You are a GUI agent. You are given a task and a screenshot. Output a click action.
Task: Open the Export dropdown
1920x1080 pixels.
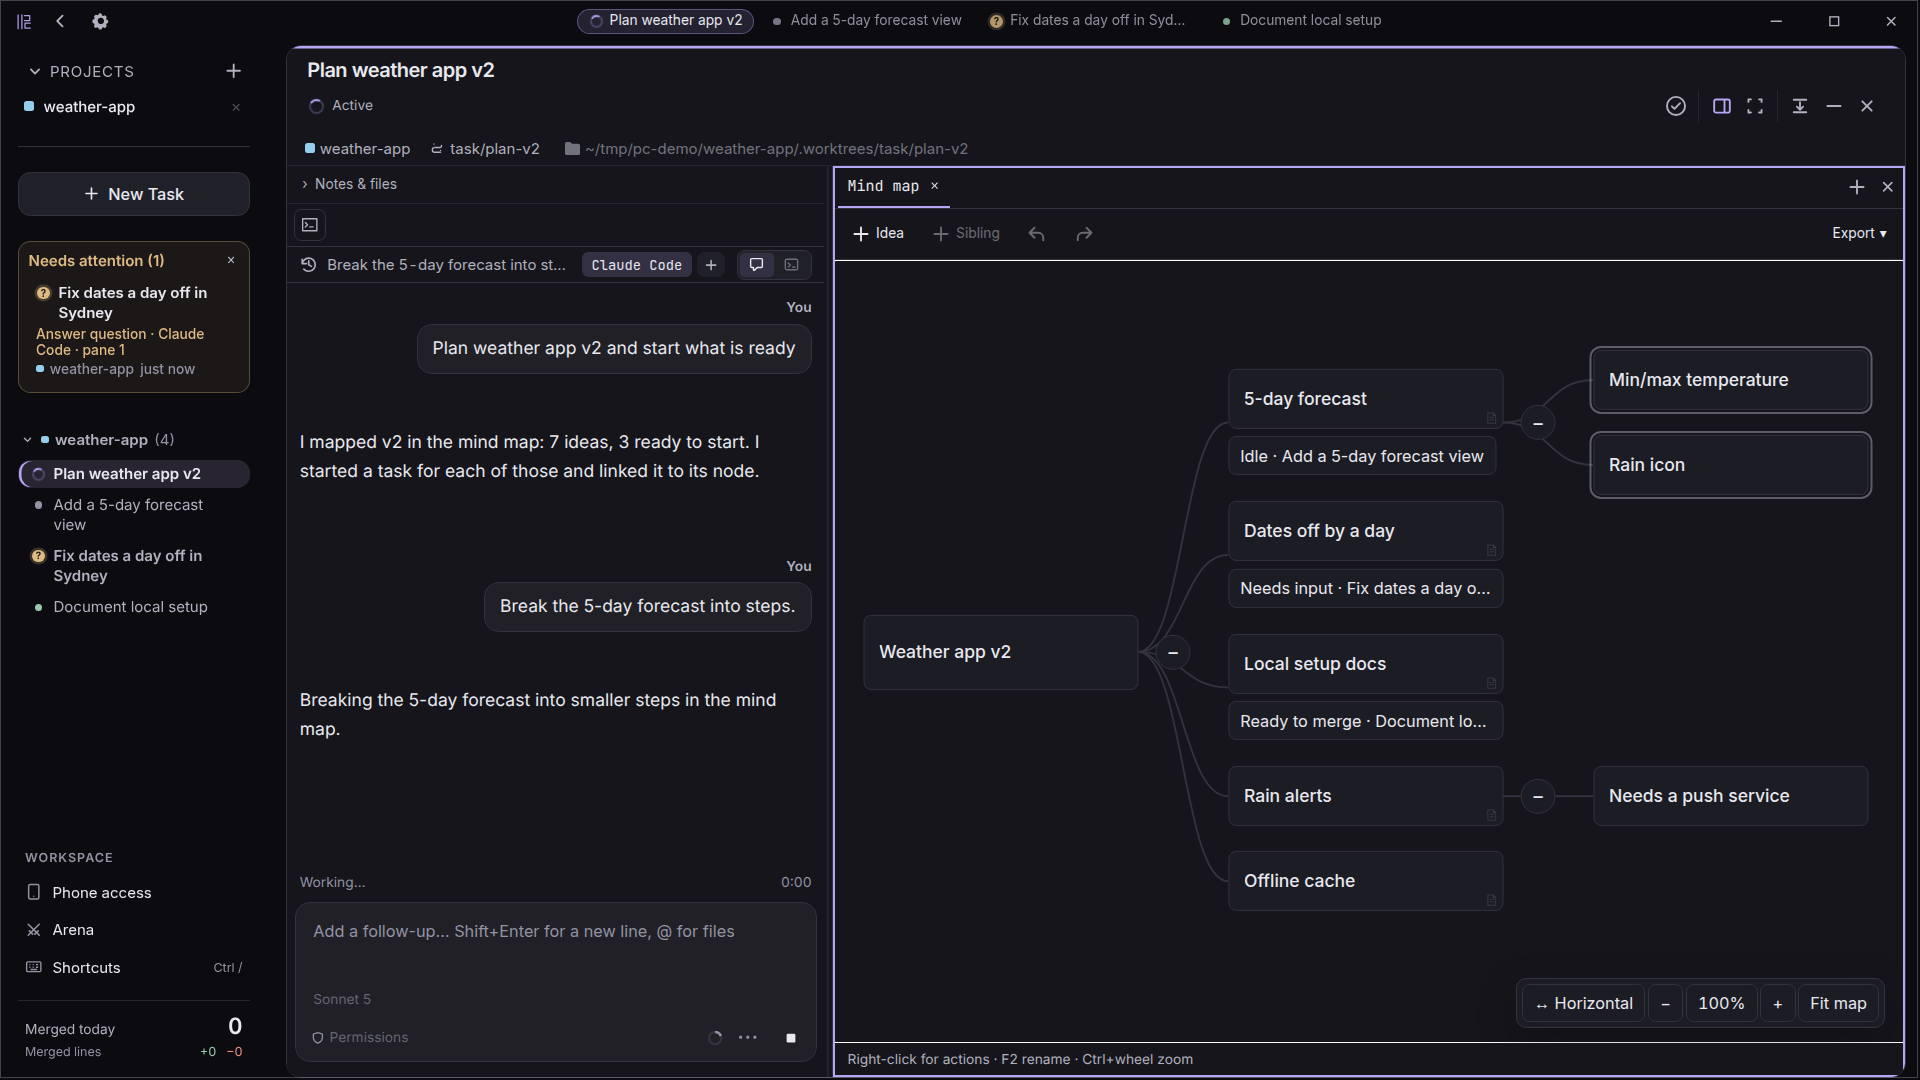(x=1859, y=233)
